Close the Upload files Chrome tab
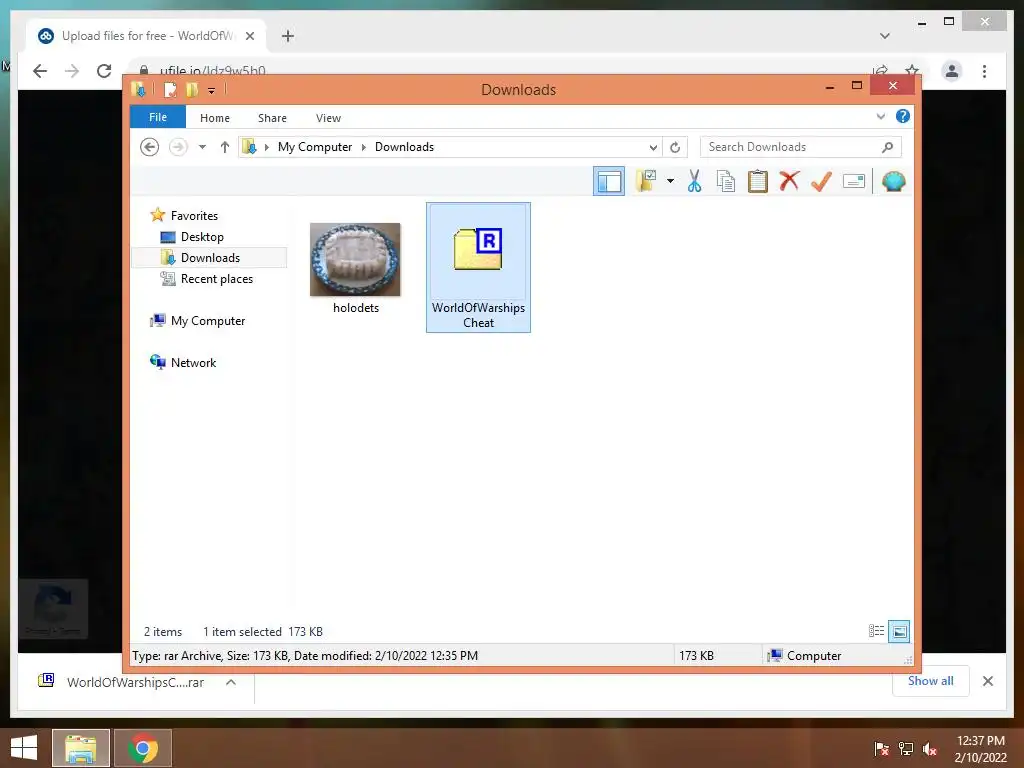 [249, 36]
